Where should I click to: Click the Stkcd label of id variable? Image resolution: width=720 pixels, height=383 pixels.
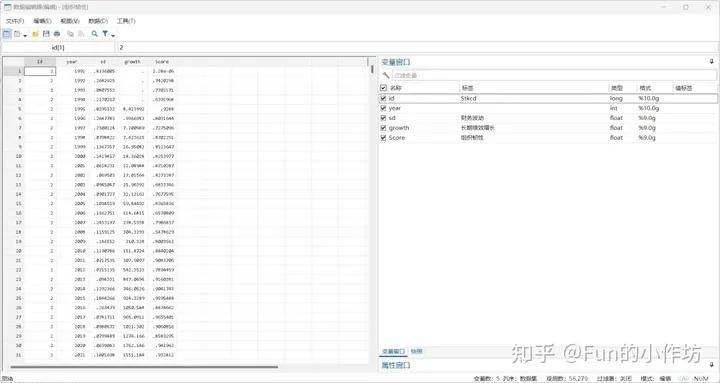(x=468, y=98)
